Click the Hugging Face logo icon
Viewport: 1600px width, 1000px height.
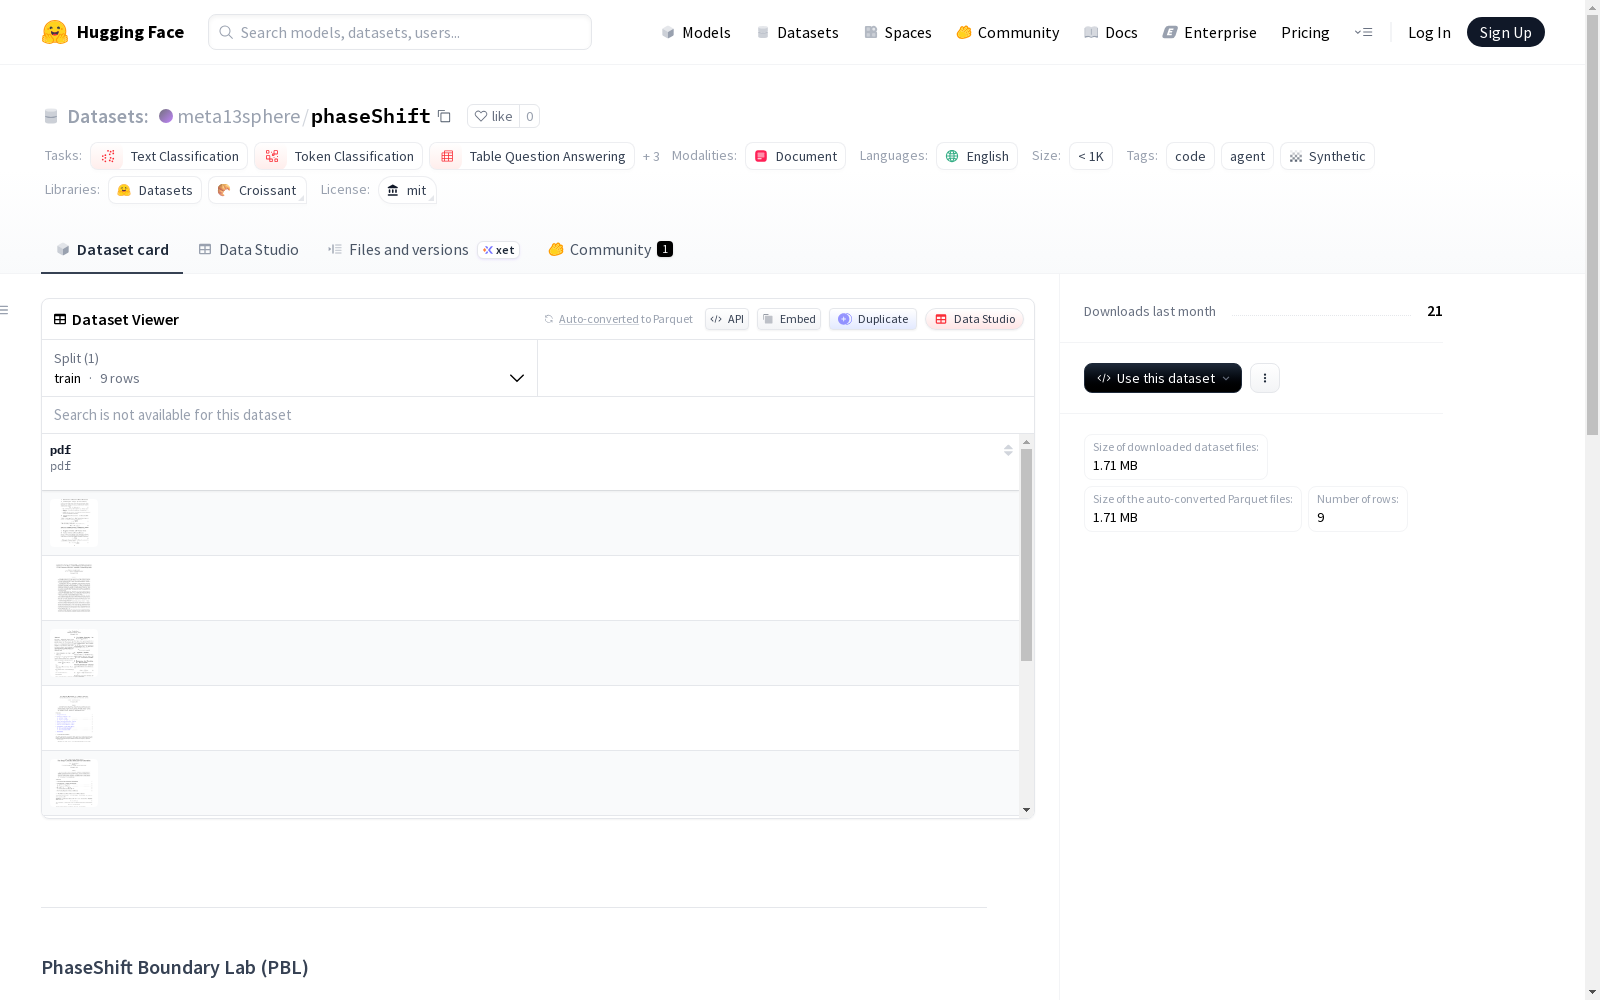(55, 32)
